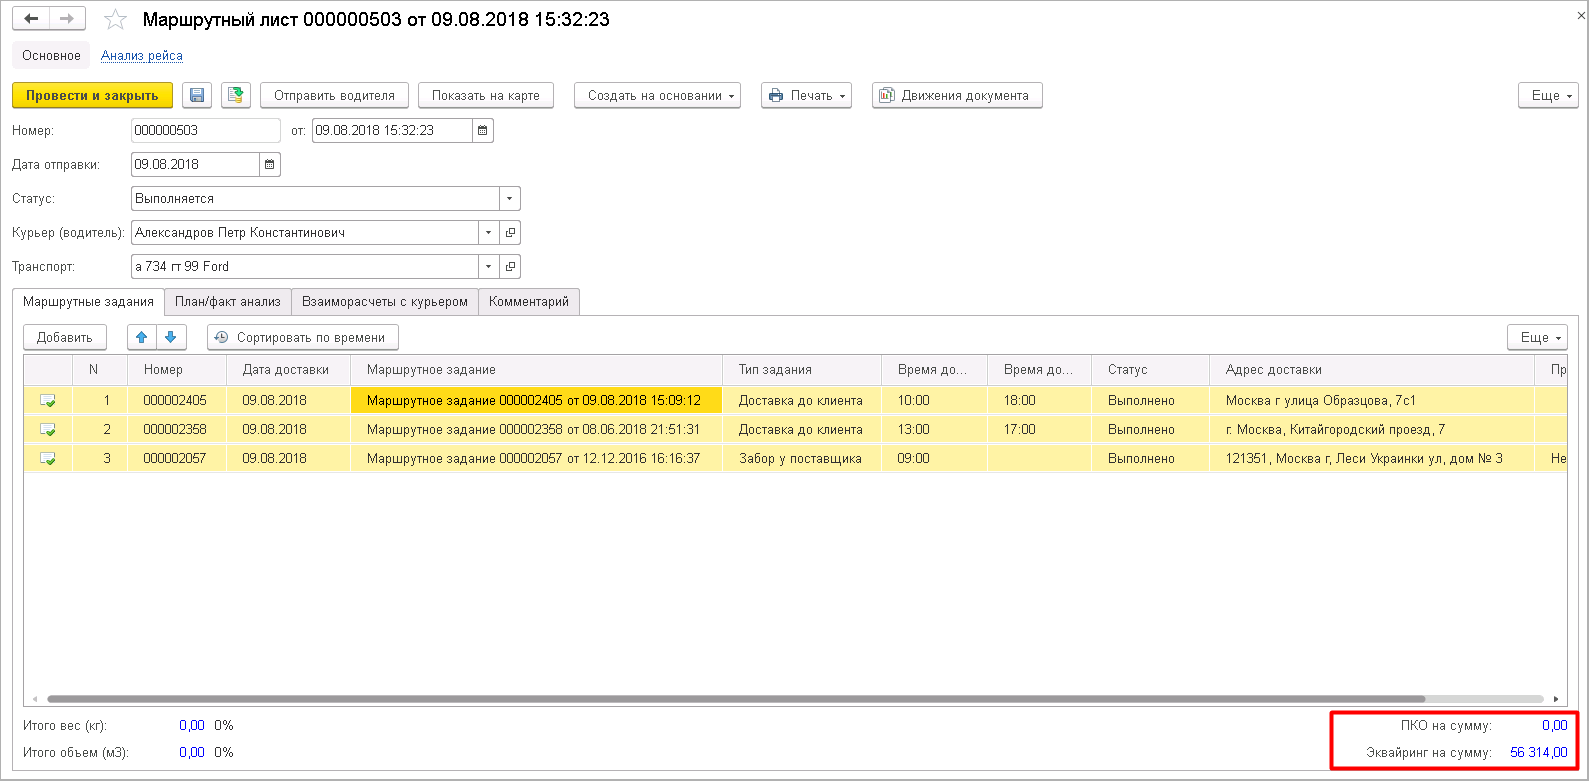1589x781 pixels.
Task: Sort by the Дата доставки column header
Action: [289, 369]
